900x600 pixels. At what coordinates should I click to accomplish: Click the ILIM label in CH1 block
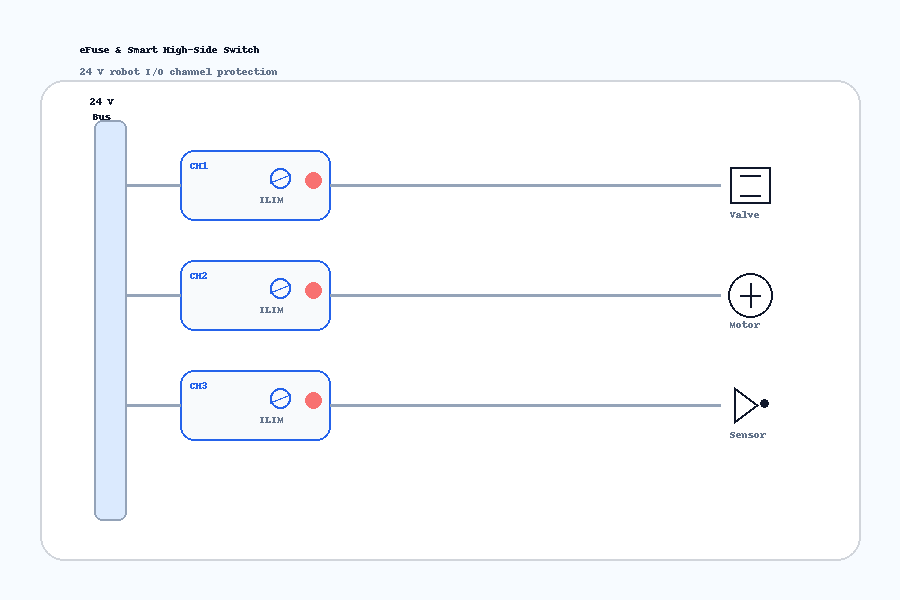(271, 200)
